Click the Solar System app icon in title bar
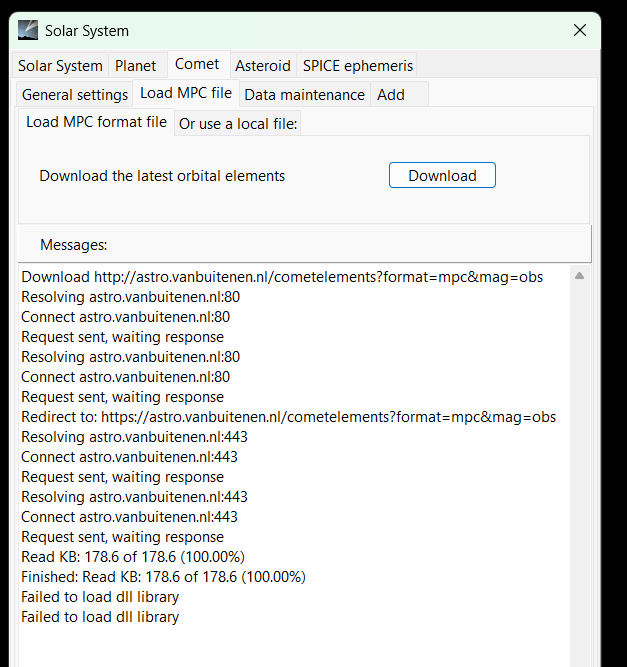Viewport: 627px width, 667px height. click(x=28, y=30)
